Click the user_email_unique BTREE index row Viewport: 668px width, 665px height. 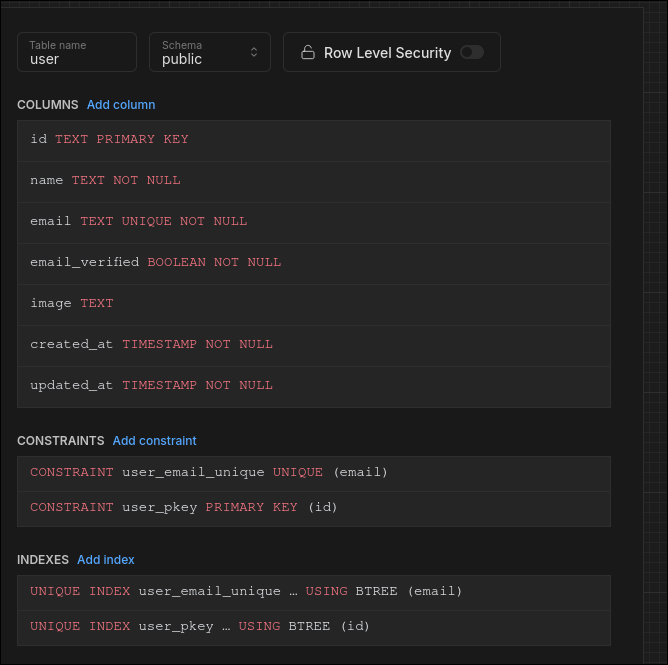313,592
